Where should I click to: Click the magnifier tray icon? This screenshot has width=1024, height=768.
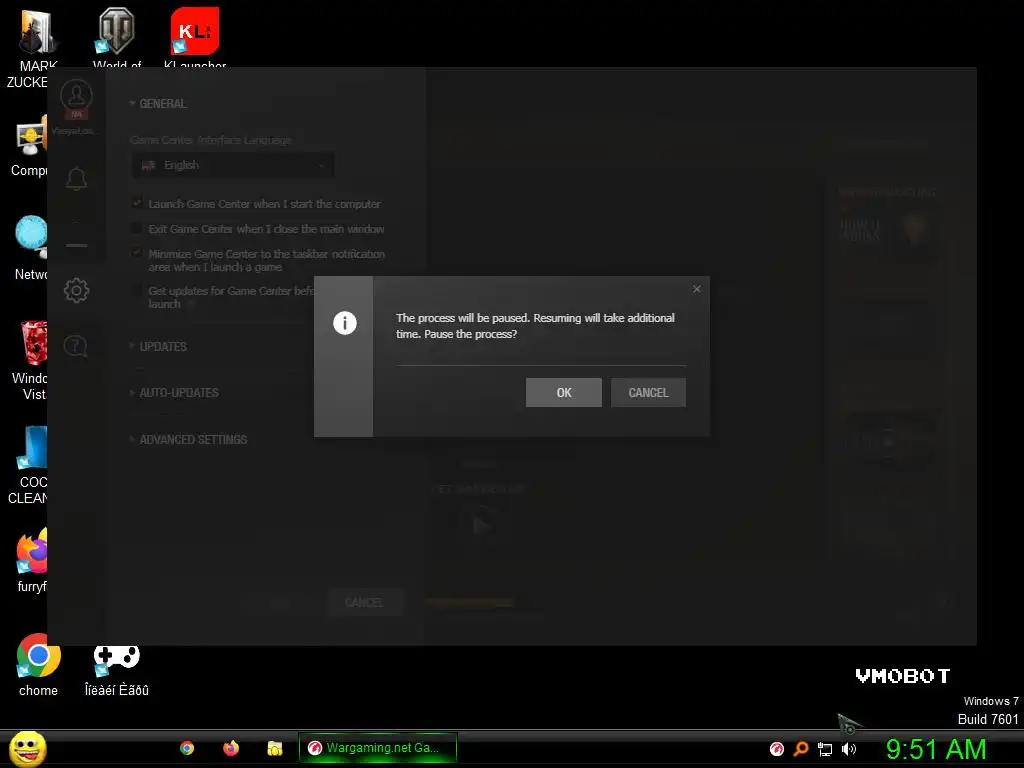(801, 749)
